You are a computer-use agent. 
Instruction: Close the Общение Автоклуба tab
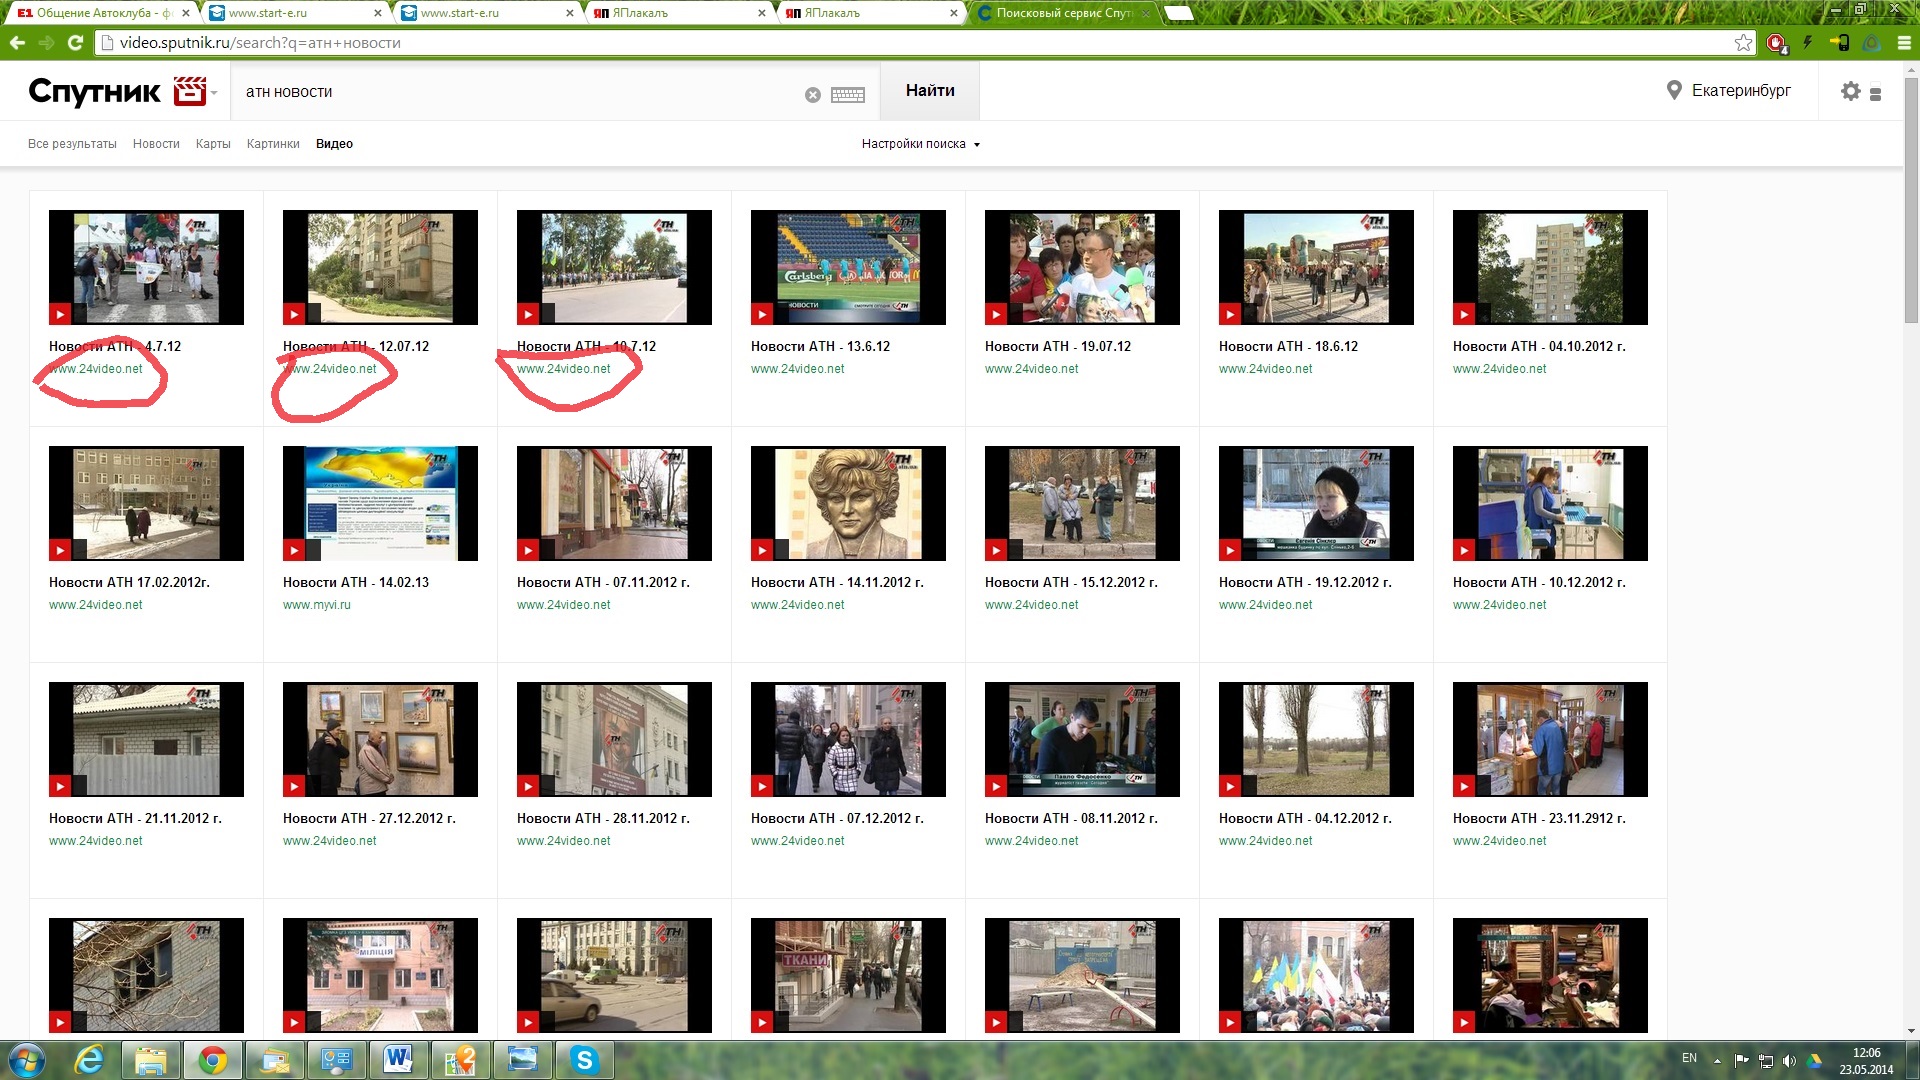(185, 13)
